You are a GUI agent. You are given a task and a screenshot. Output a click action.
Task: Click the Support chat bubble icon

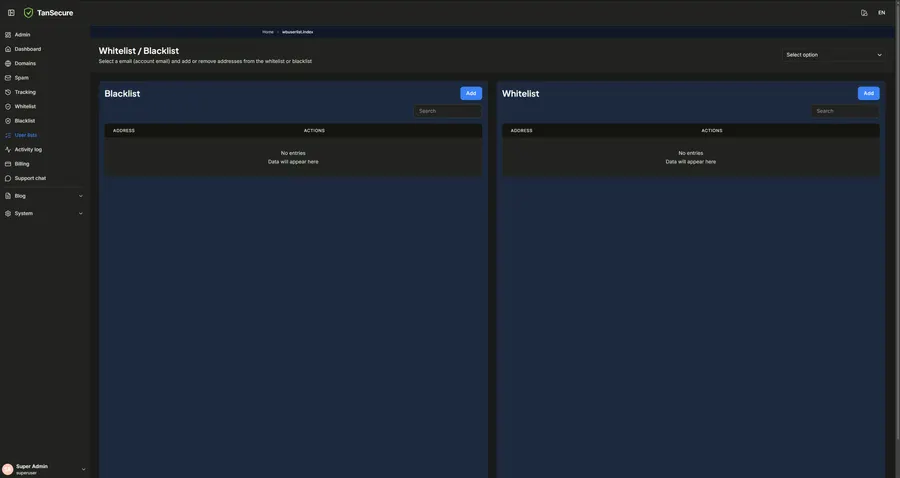tap(8, 178)
